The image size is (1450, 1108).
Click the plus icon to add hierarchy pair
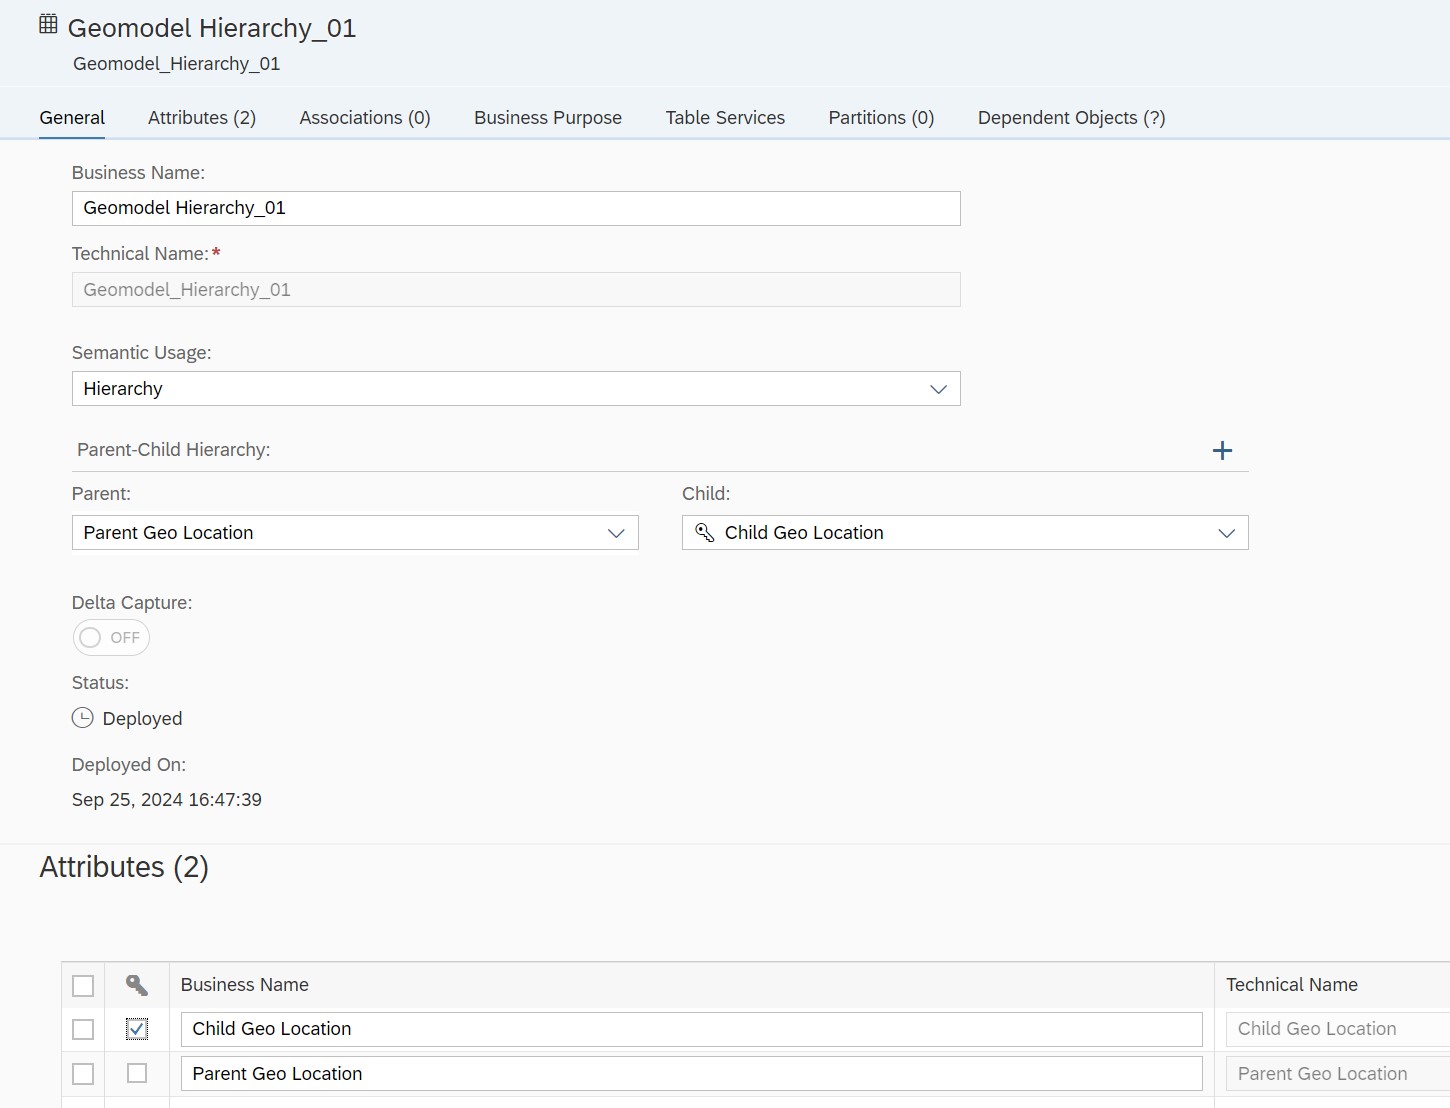coord(1222,450)
